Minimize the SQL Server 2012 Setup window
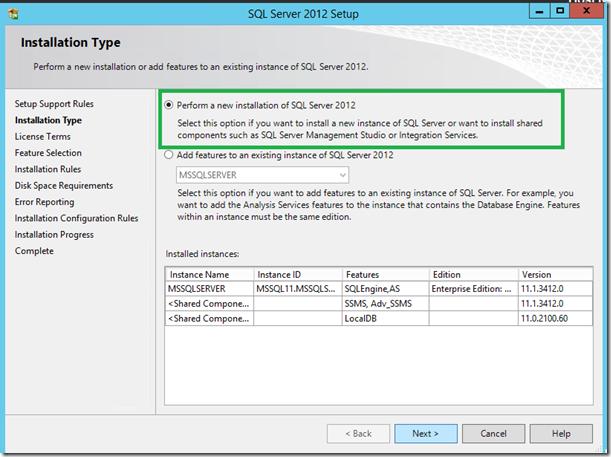The height and width of the screenshot is (457, 611). 539,11
